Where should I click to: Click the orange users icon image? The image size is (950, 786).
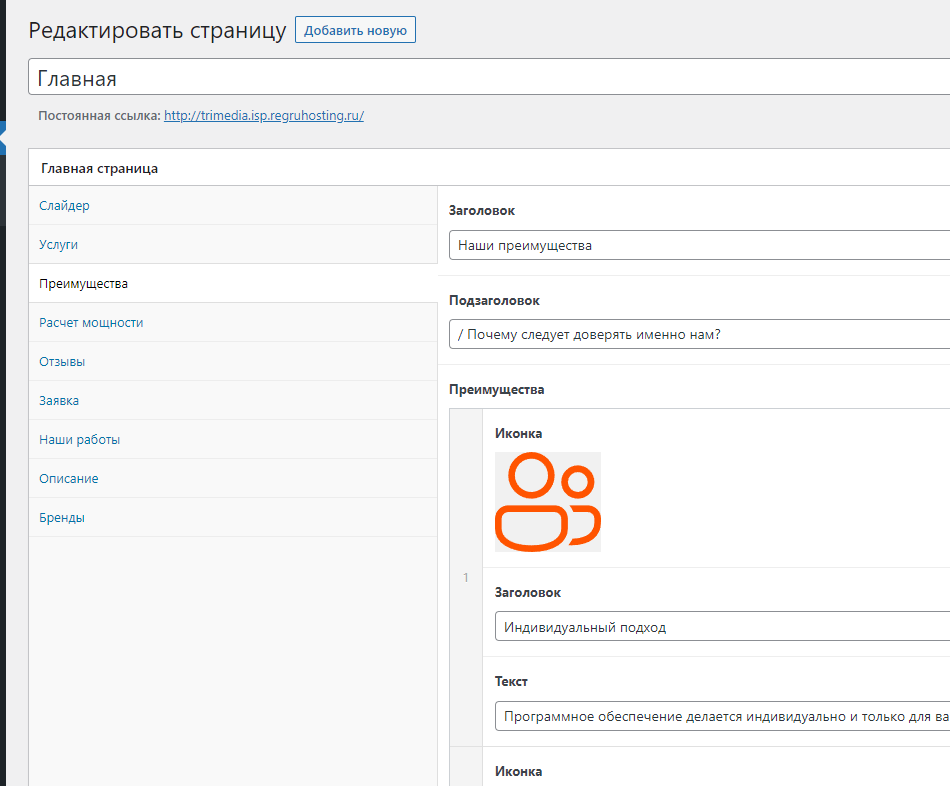548,502
